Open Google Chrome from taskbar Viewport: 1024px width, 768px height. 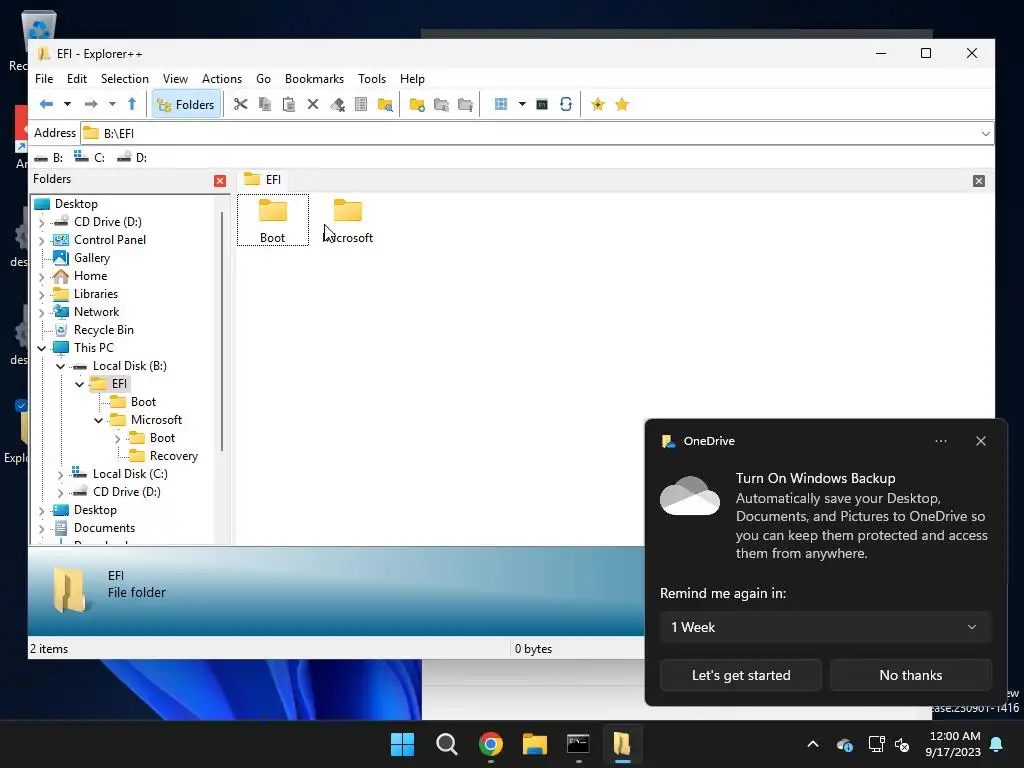pyautogui.click(x=490, y=744)
